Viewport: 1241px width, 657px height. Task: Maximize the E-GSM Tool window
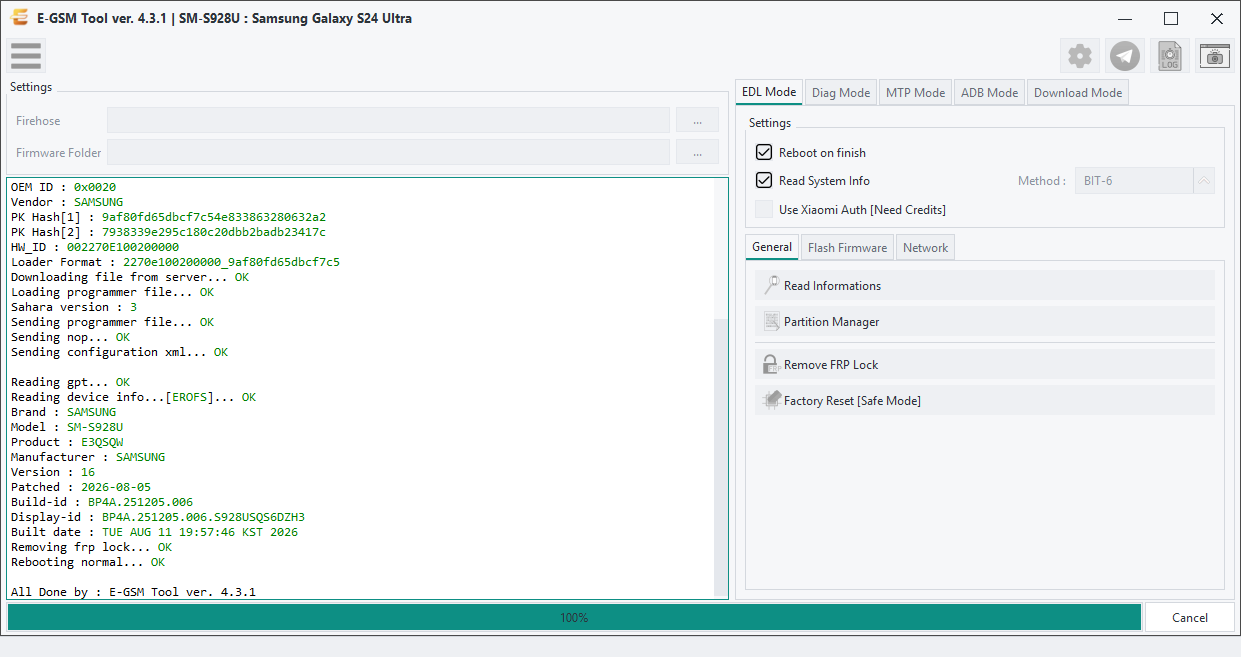coord(1171,18)
